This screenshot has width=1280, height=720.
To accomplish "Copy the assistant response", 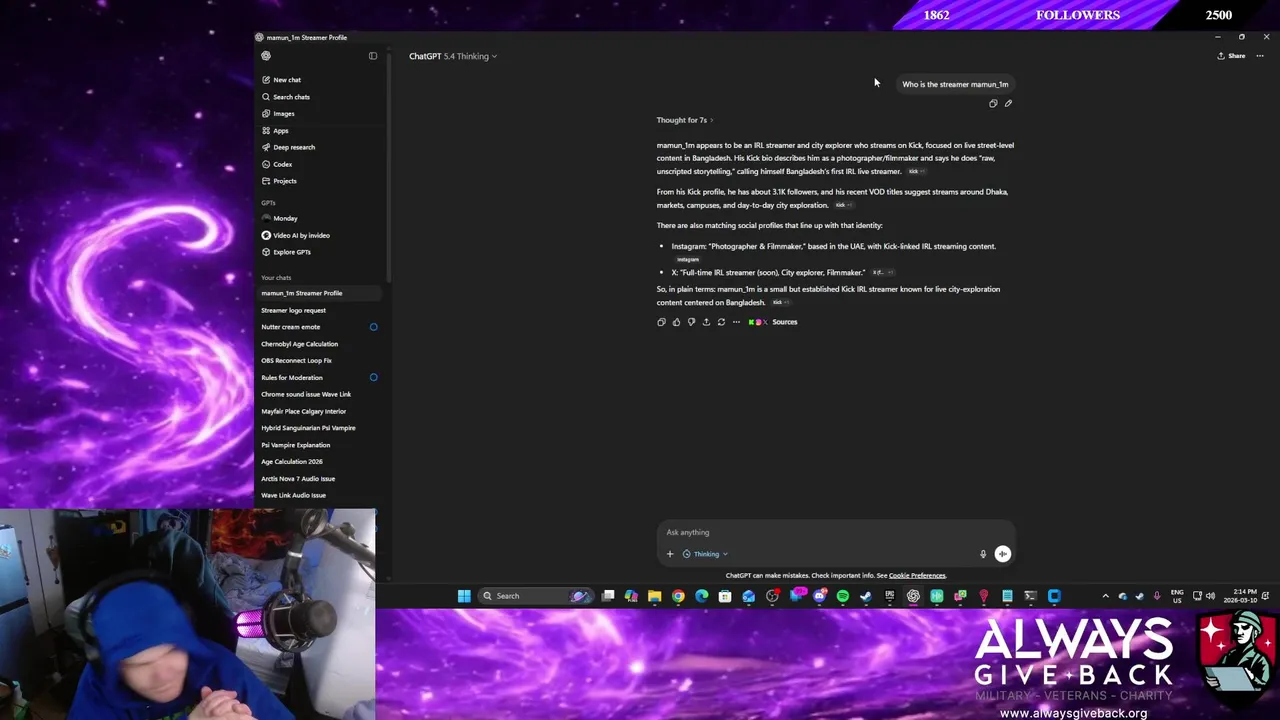I will click(x=661, y=322).
